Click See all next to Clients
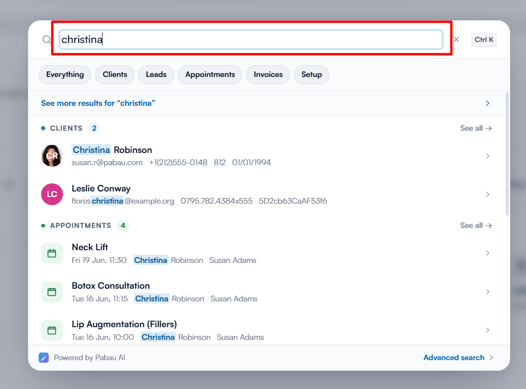The image size is (526, 389). click(476, 128)
